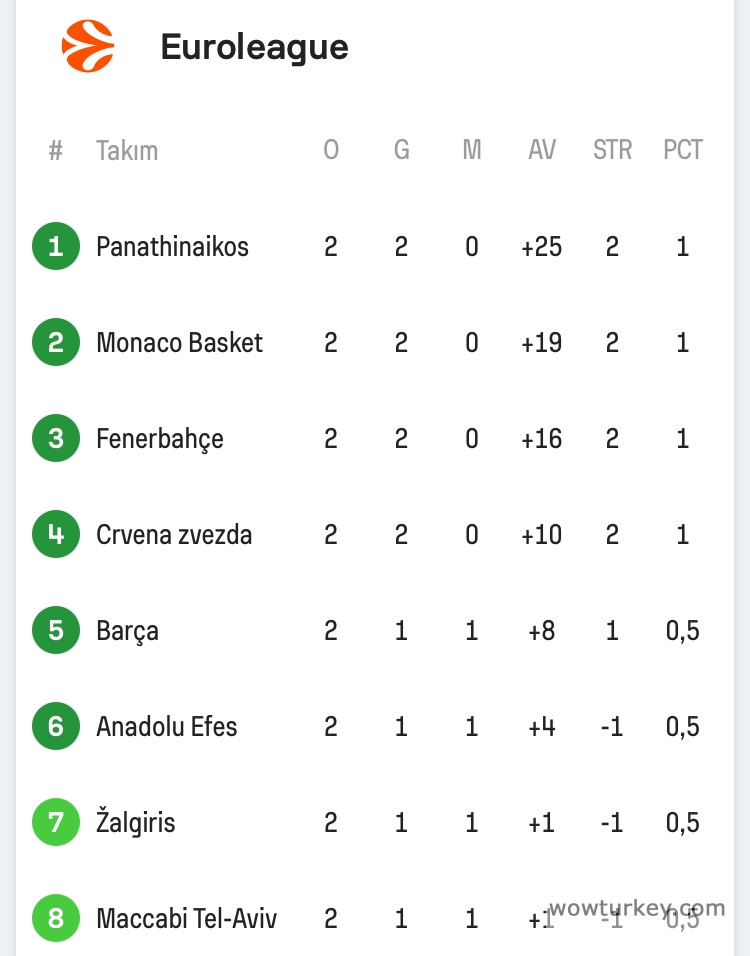Select Crvena zvezda in the standings
The width and height of the screenshot is (750, 956).
[174, 534]
